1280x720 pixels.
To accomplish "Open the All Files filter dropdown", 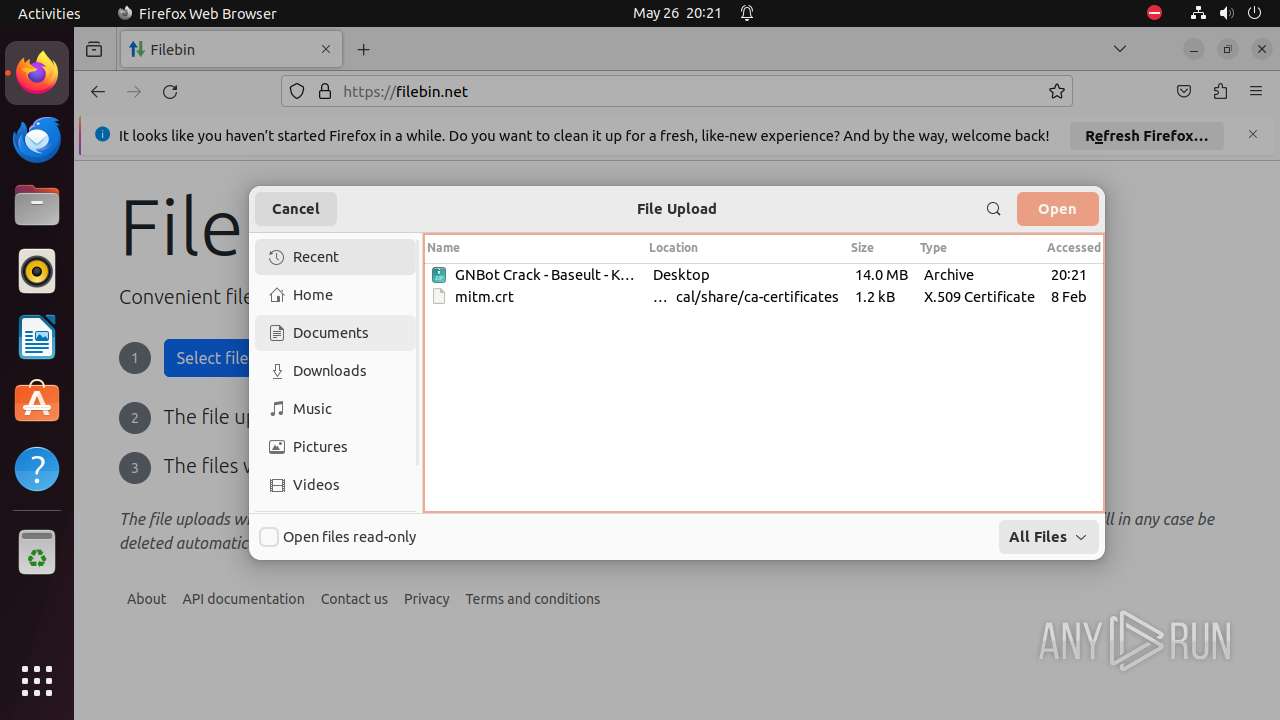I will tap(1048, 537).
